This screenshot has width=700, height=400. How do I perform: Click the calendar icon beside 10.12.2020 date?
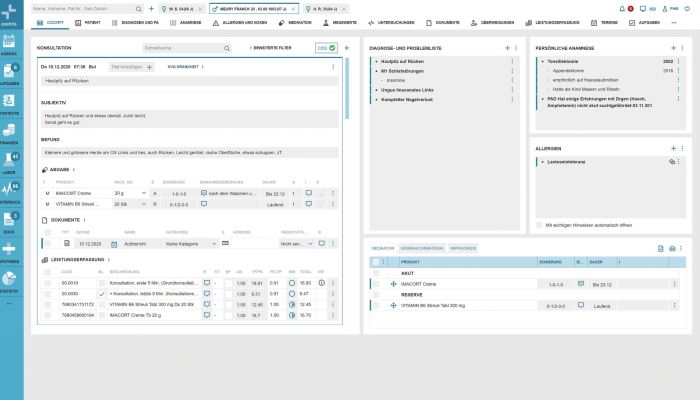(114, 244)
